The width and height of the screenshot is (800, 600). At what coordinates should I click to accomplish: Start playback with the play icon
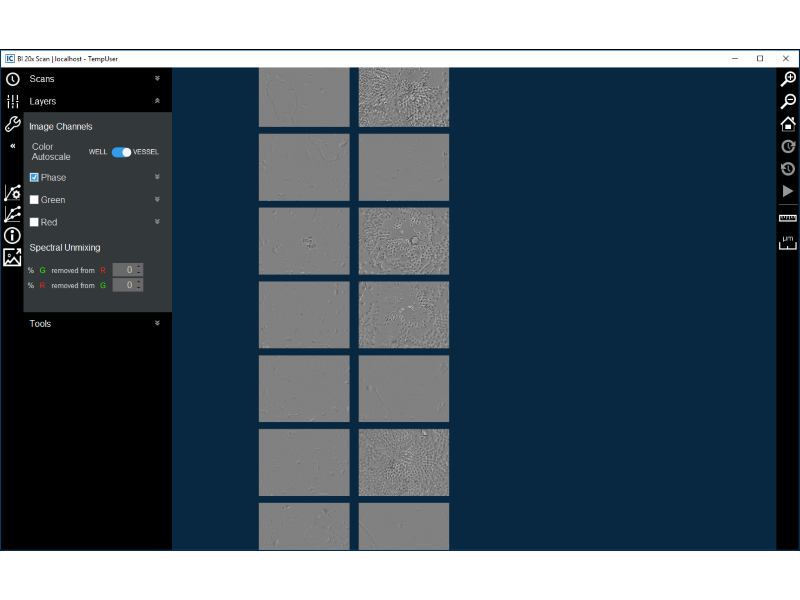788,191
